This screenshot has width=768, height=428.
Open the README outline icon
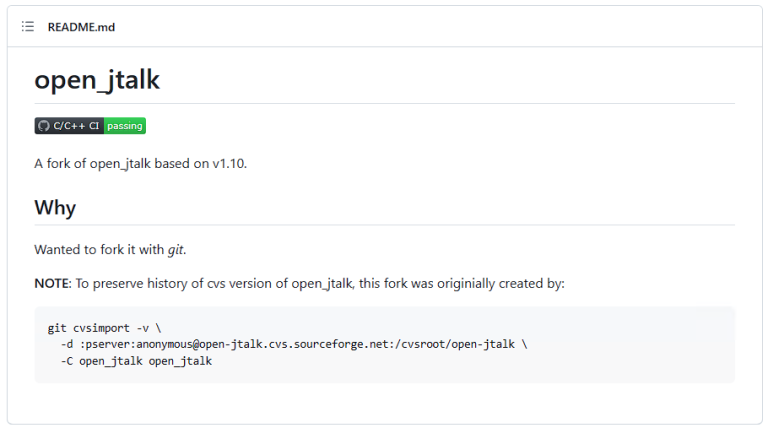point(28,27)
